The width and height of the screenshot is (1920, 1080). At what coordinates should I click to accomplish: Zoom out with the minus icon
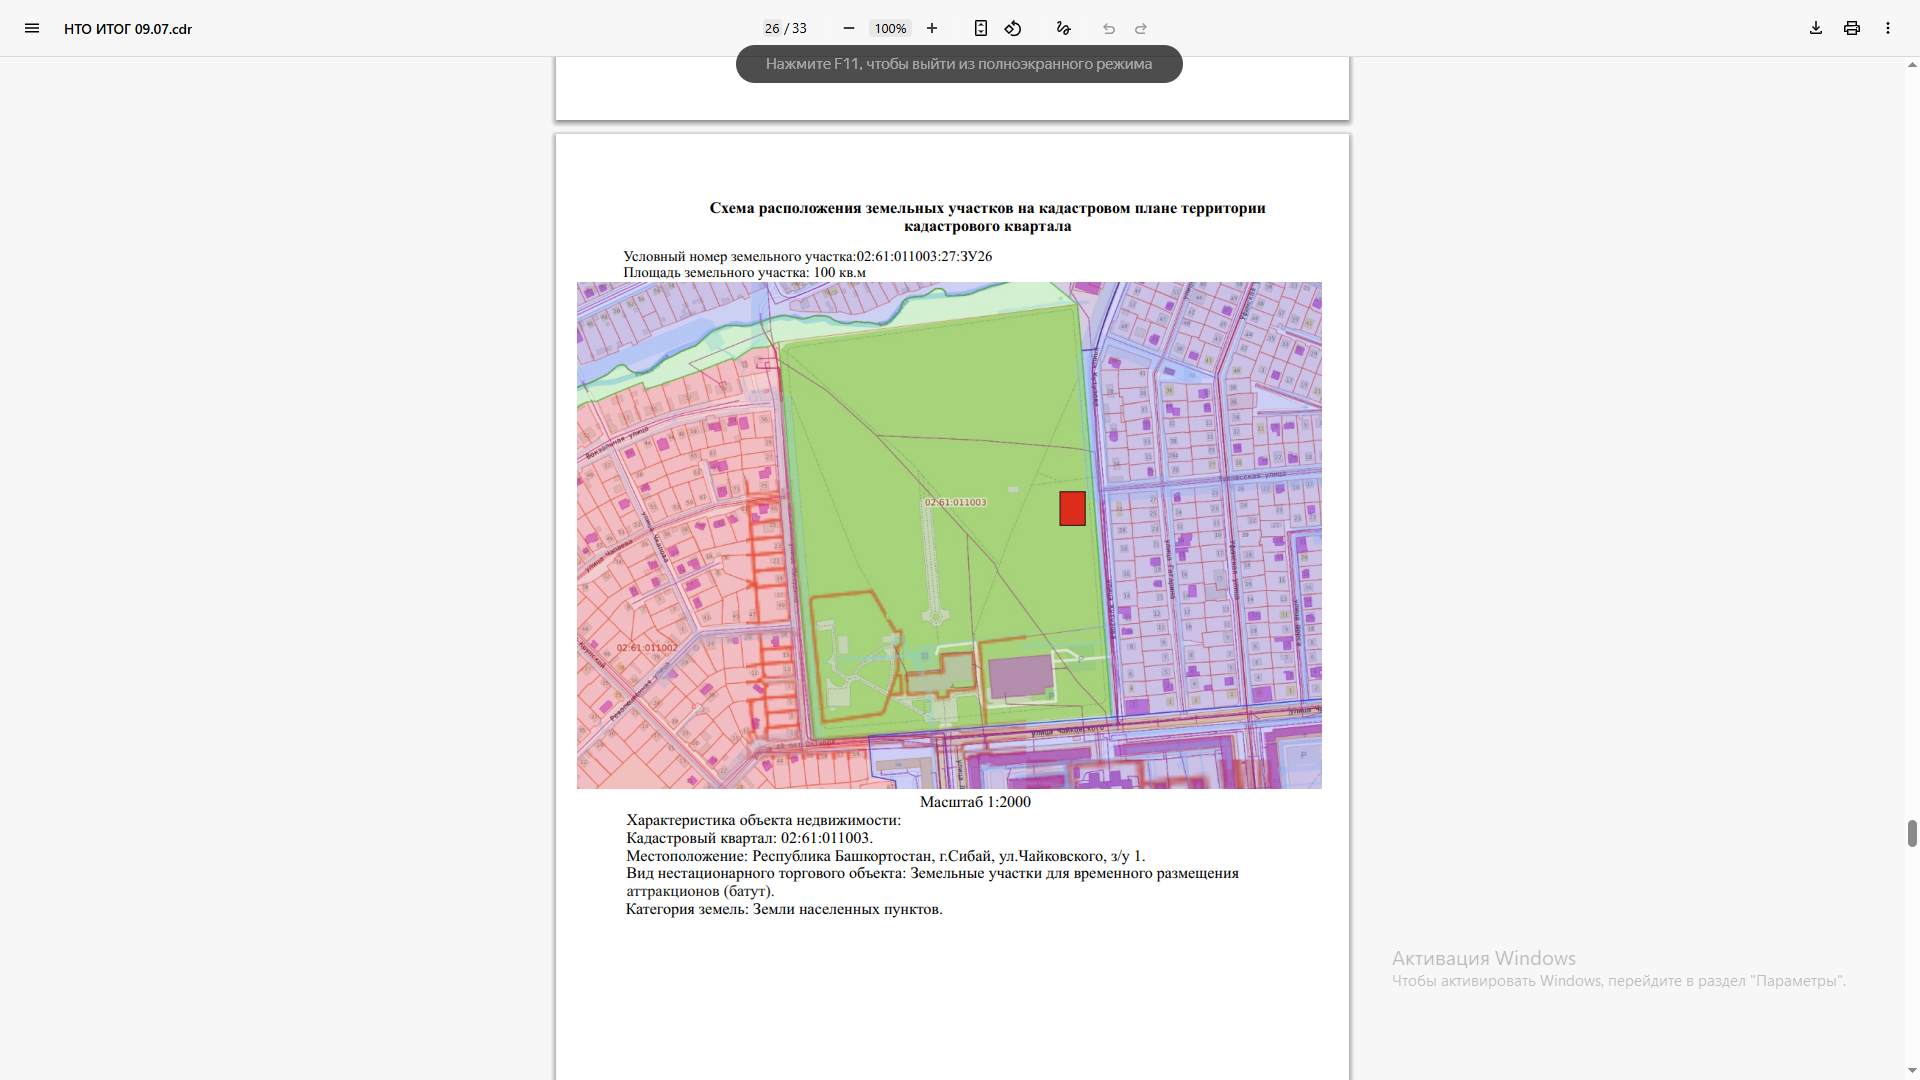click(849, 28)
